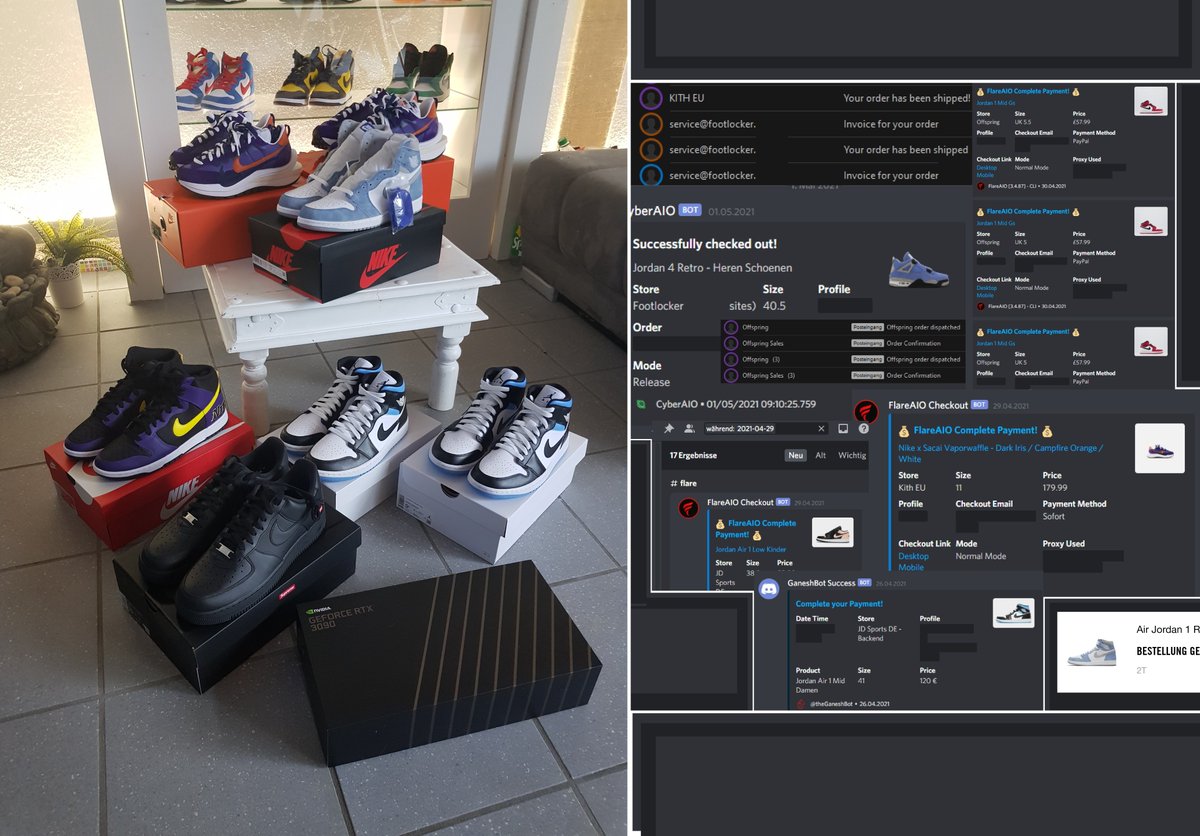Click the '17 Ergebnisse' results count
The image size is (1200, 836).
pyautogui.click(x=693, y=455)
